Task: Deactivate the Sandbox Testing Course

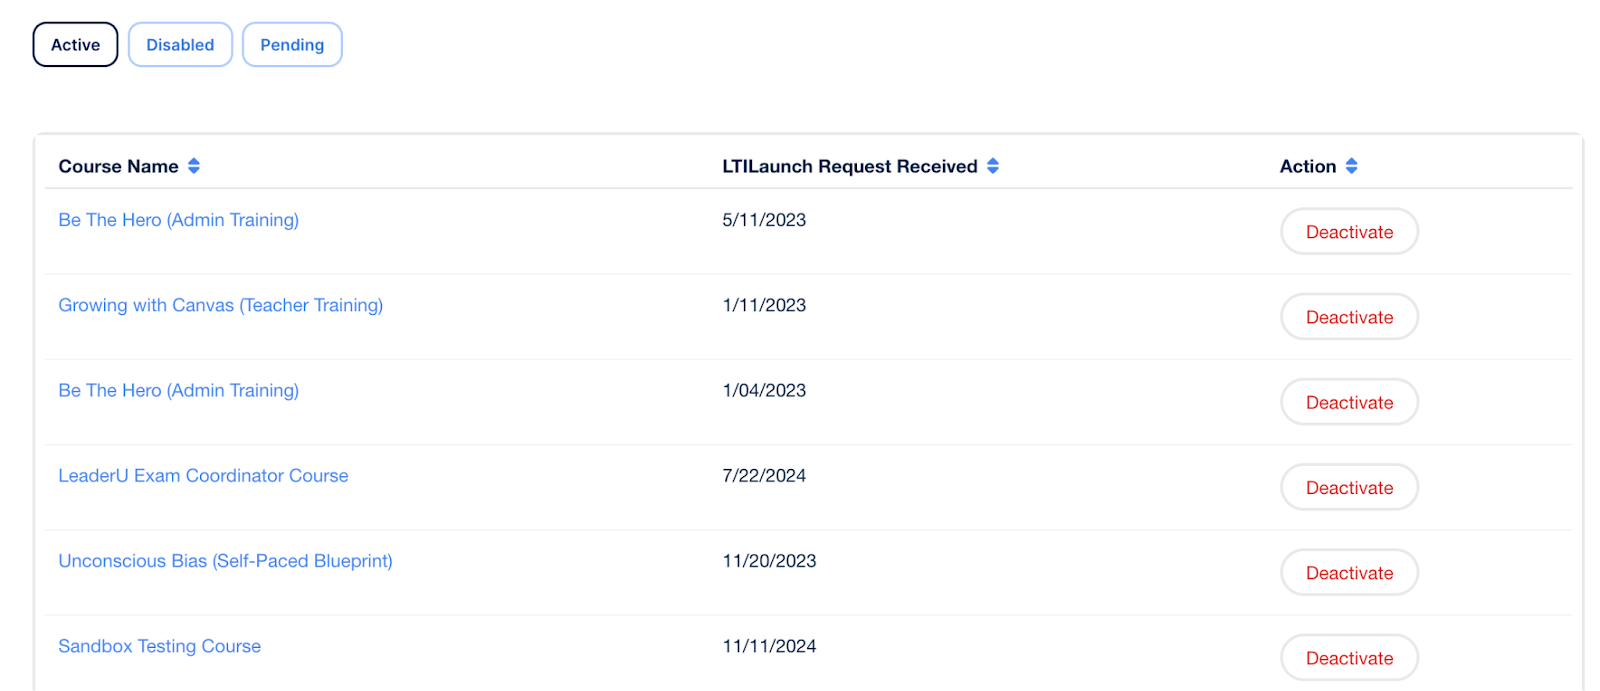Action: click(x=1349, y=658)
